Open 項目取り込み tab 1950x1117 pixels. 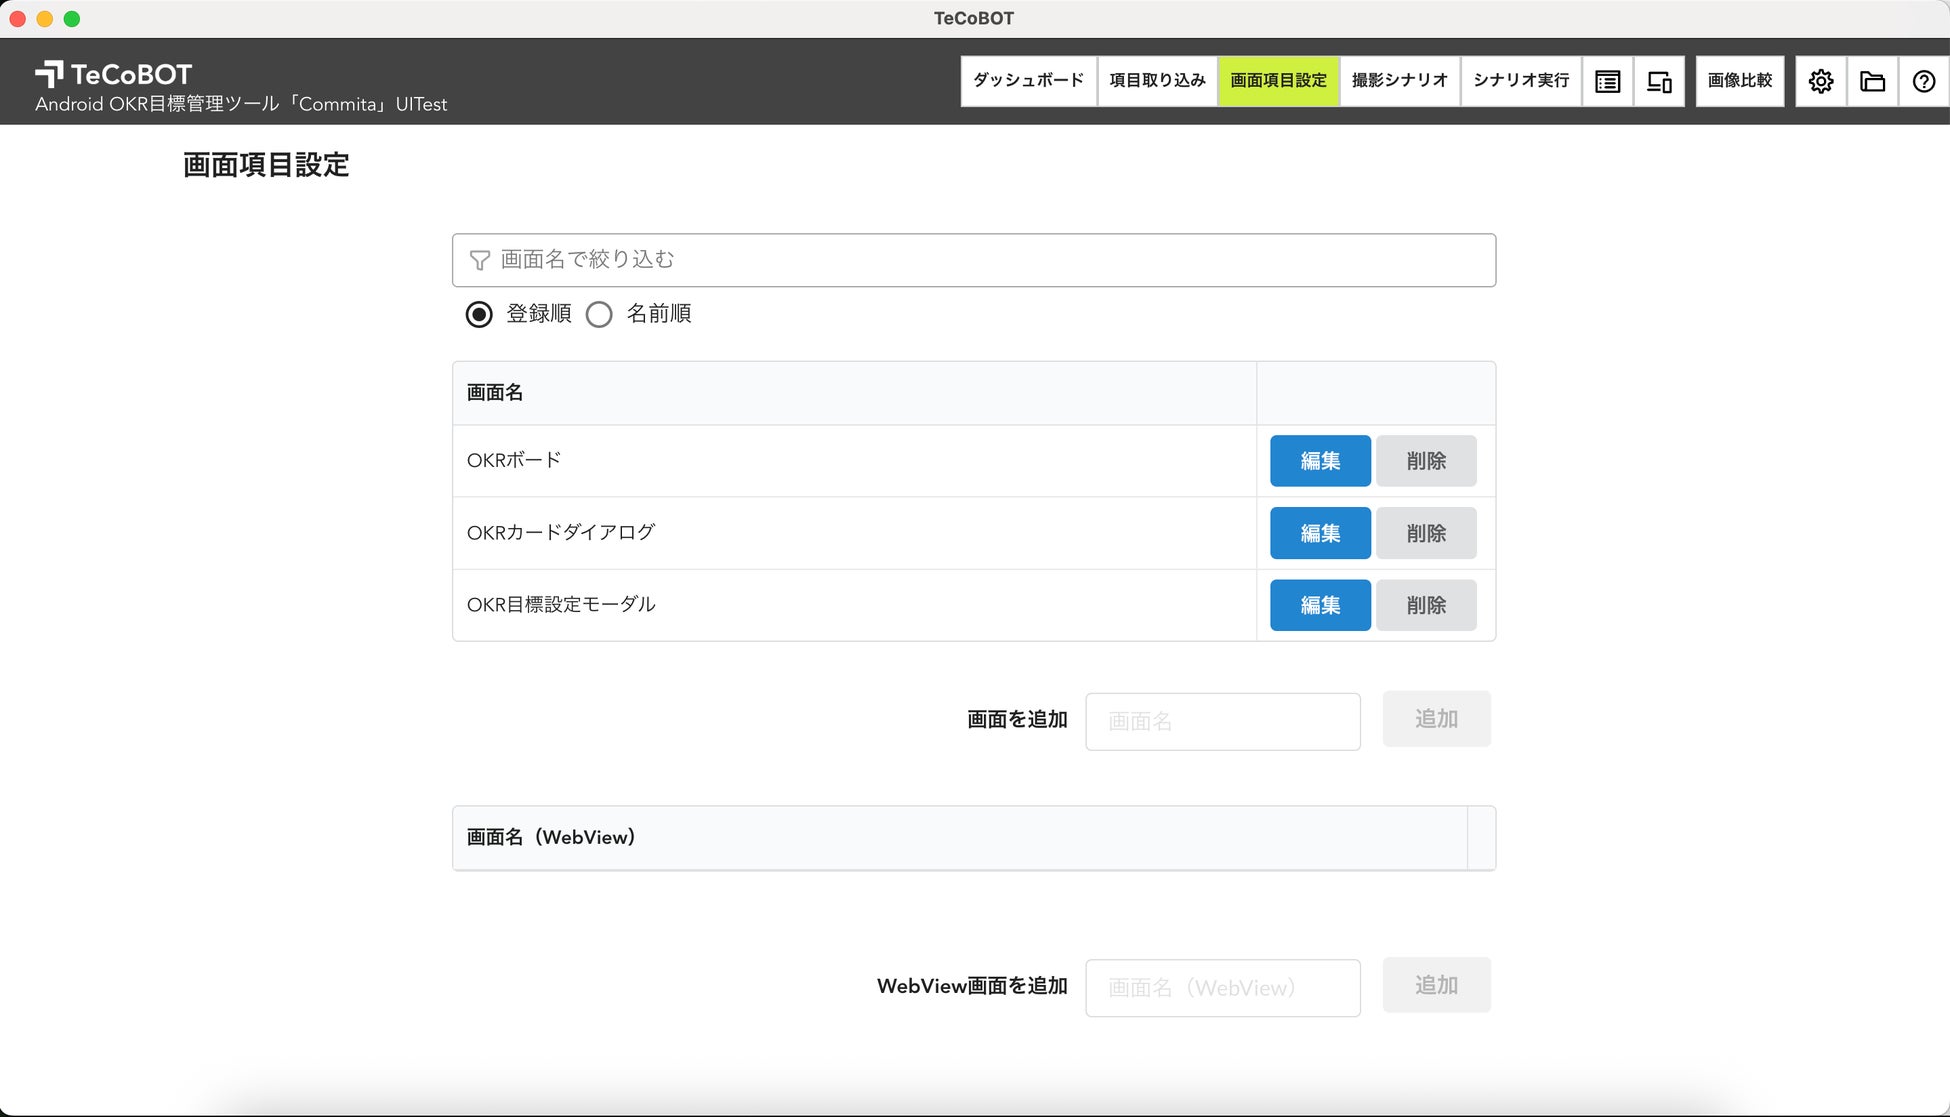click(x=1157, y=81)
